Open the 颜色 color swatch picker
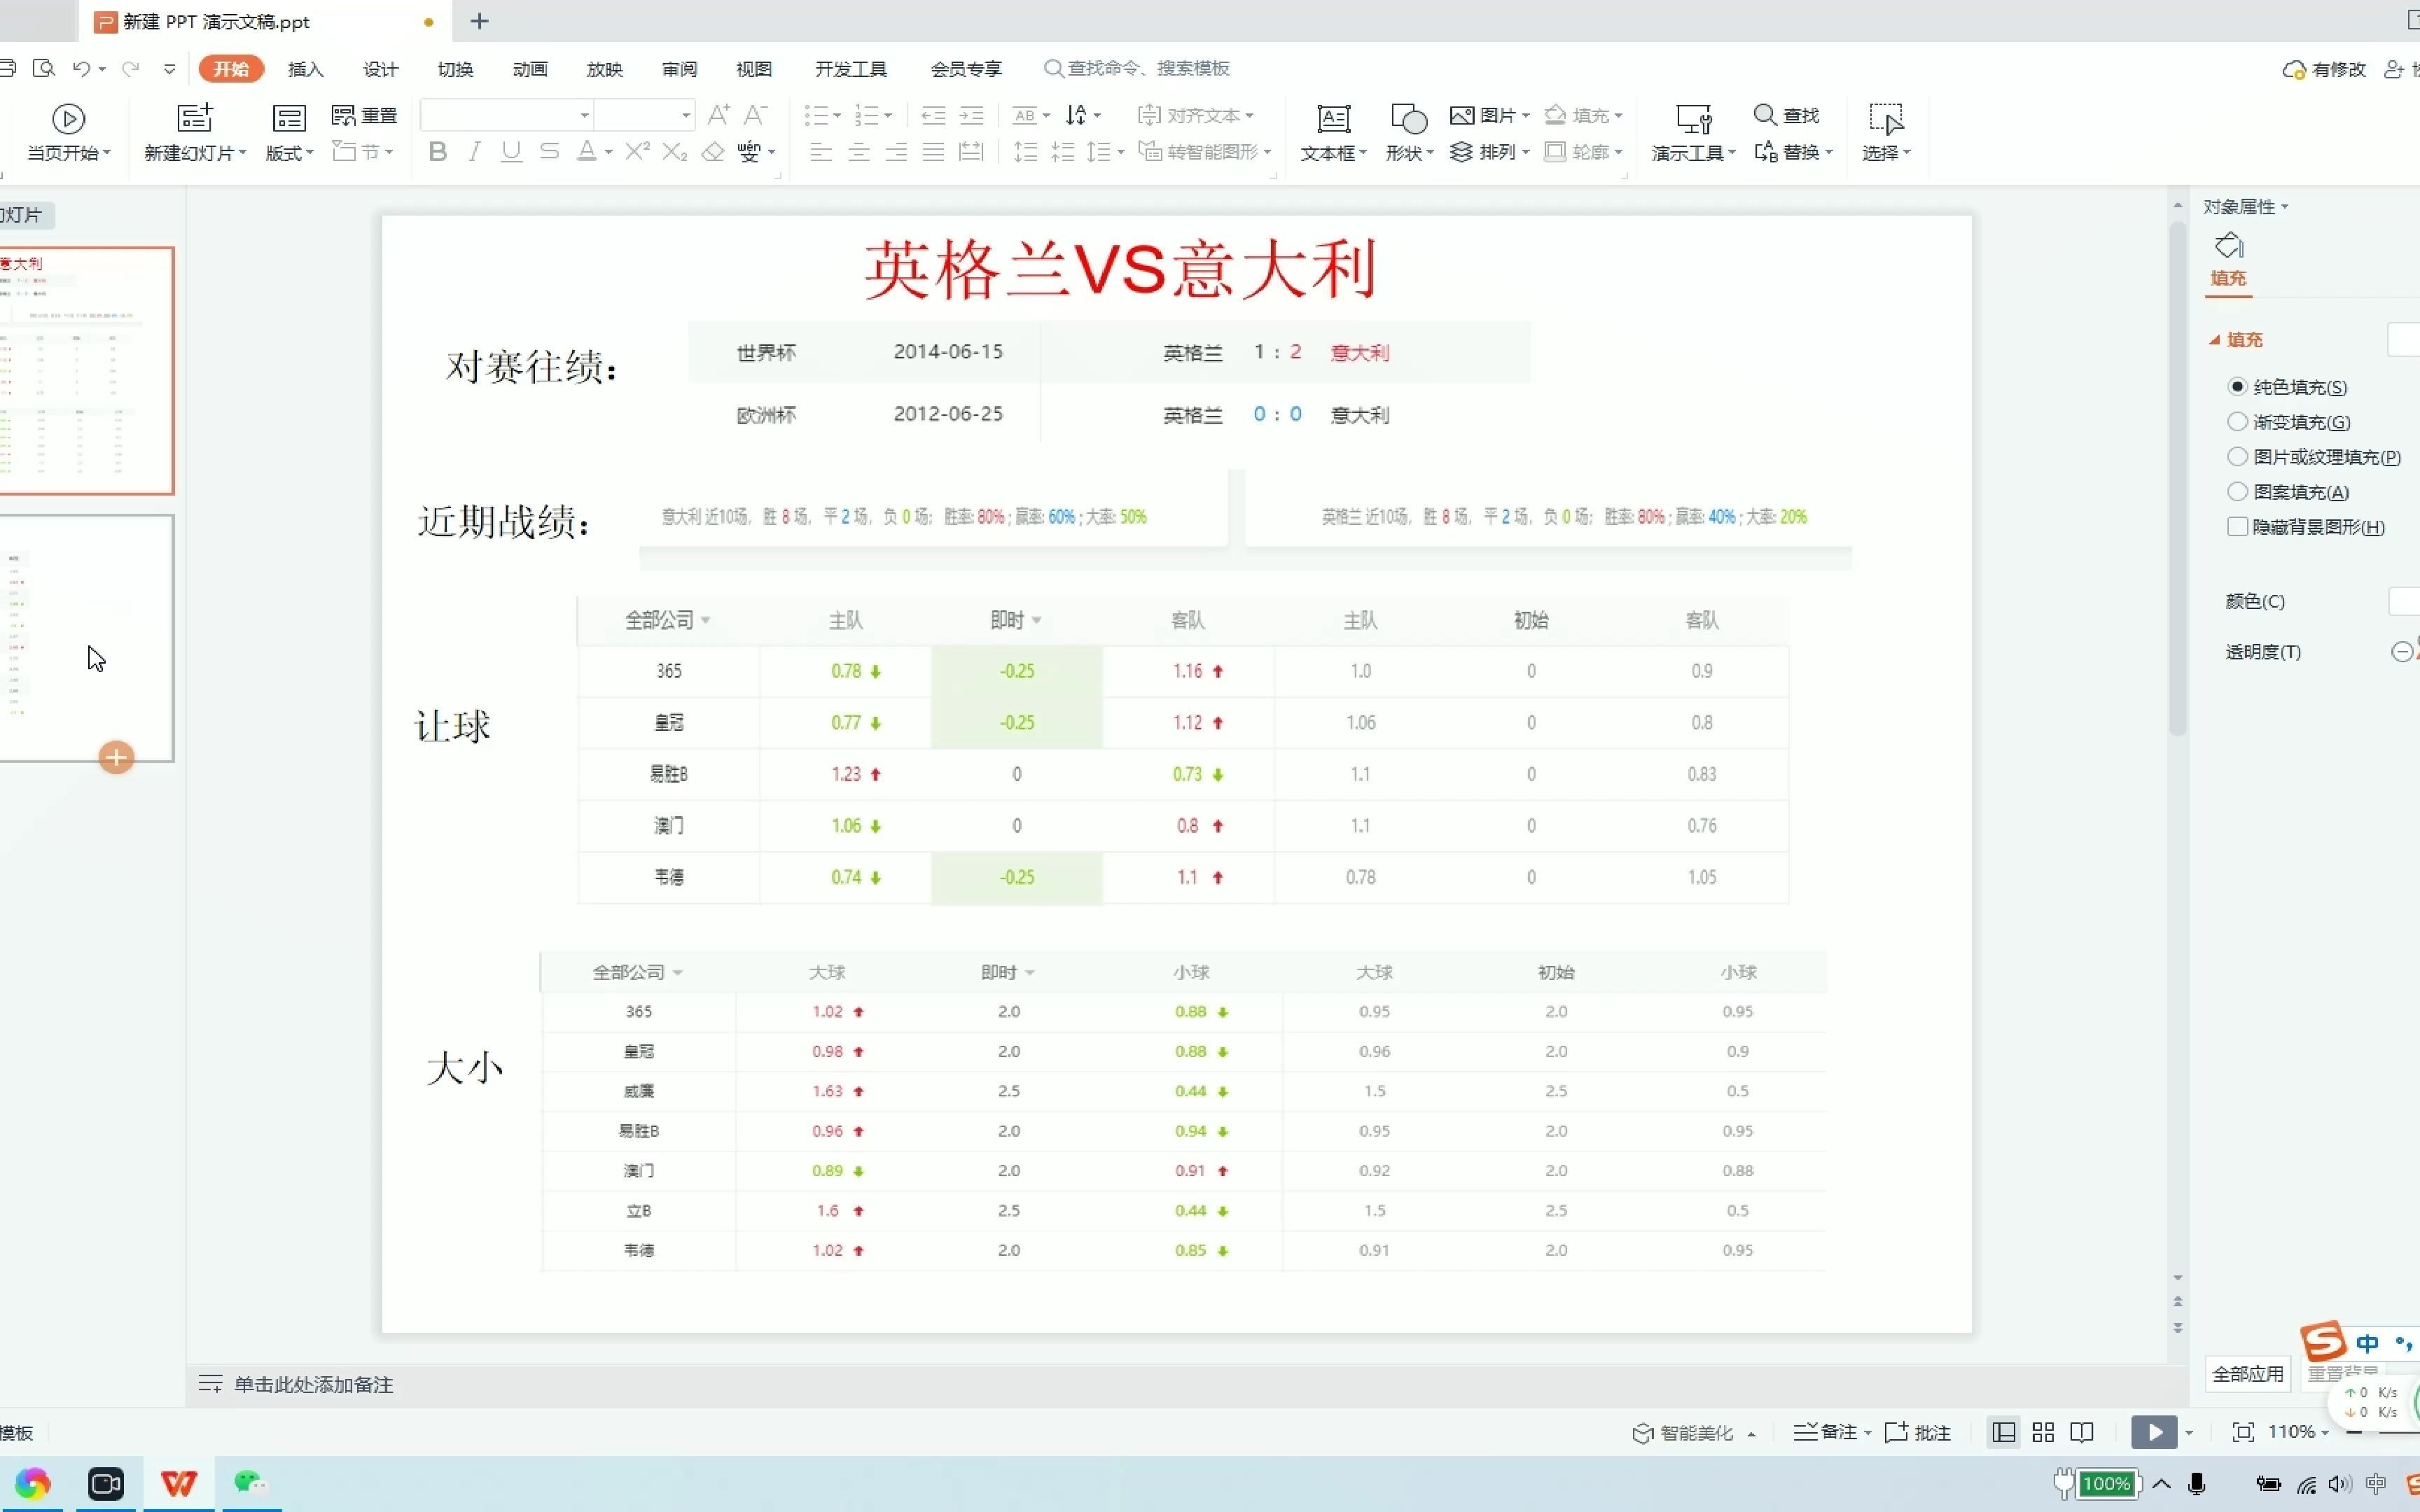2420x1512 pixels. (x=2404, y=601)
